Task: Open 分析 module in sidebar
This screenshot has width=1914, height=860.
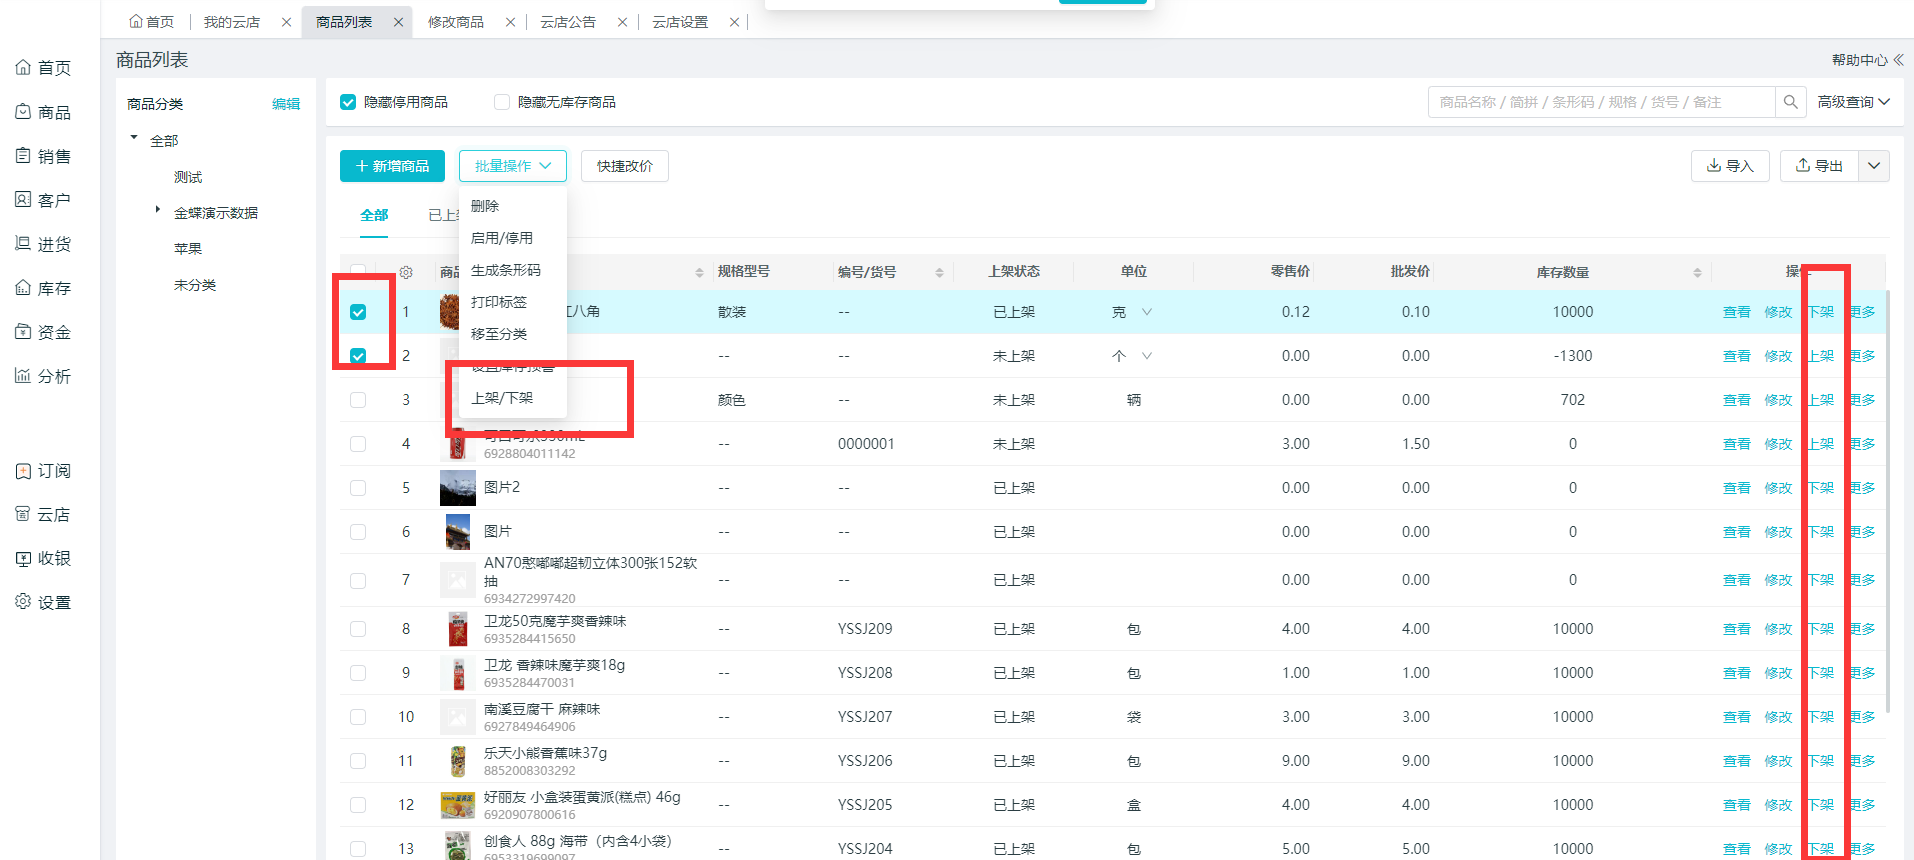Action: click(x=43, y=376)
